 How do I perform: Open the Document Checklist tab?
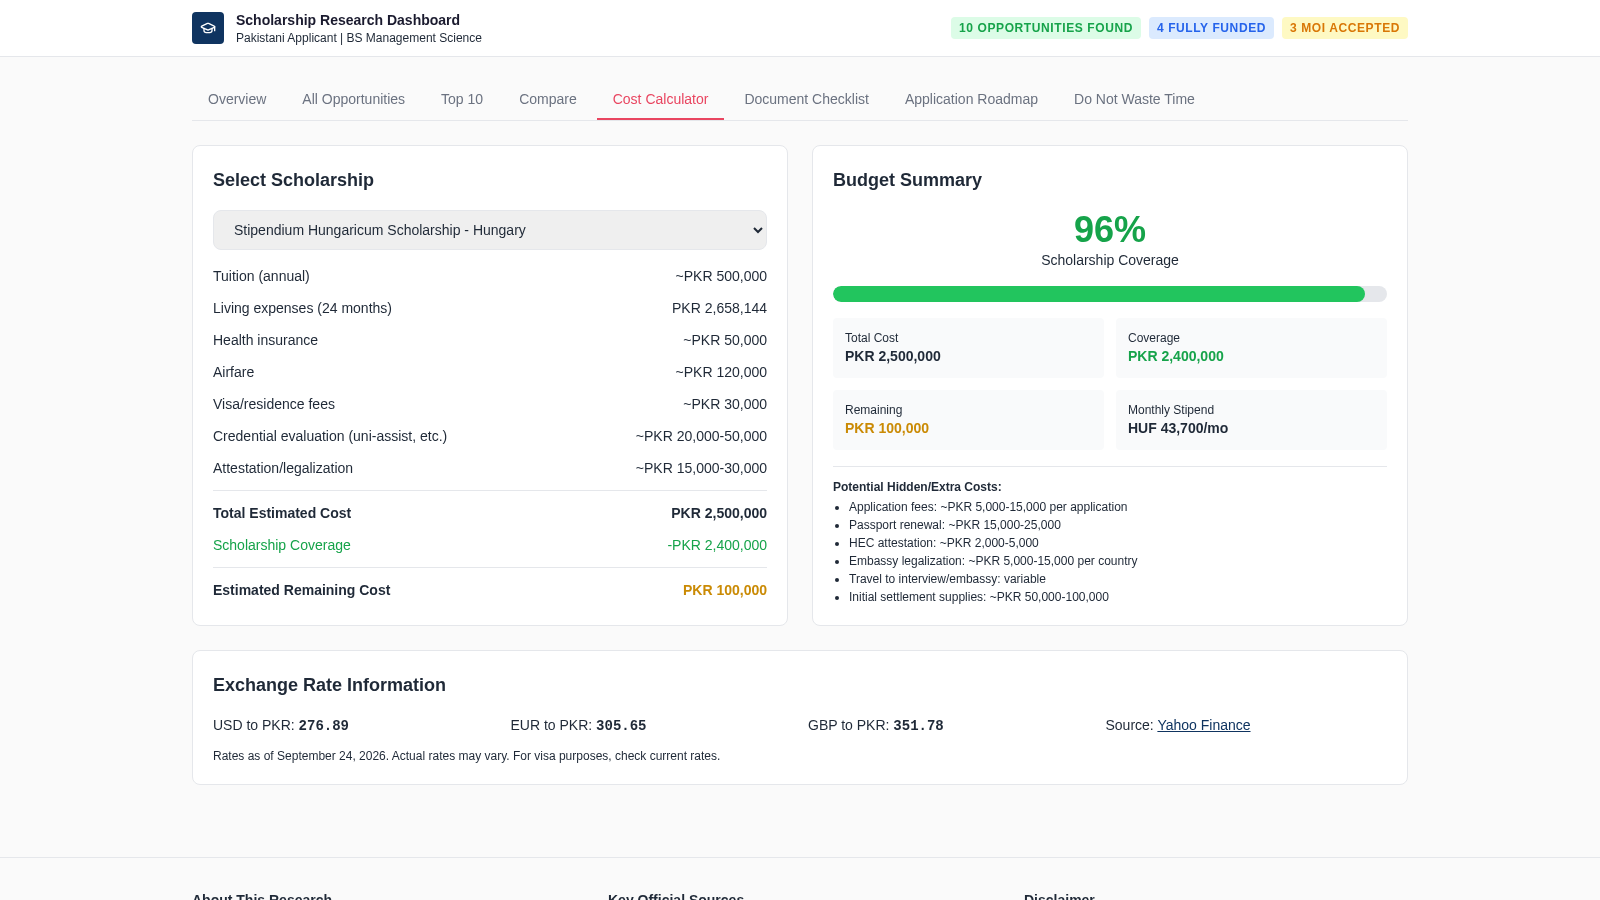pos(806,99)
